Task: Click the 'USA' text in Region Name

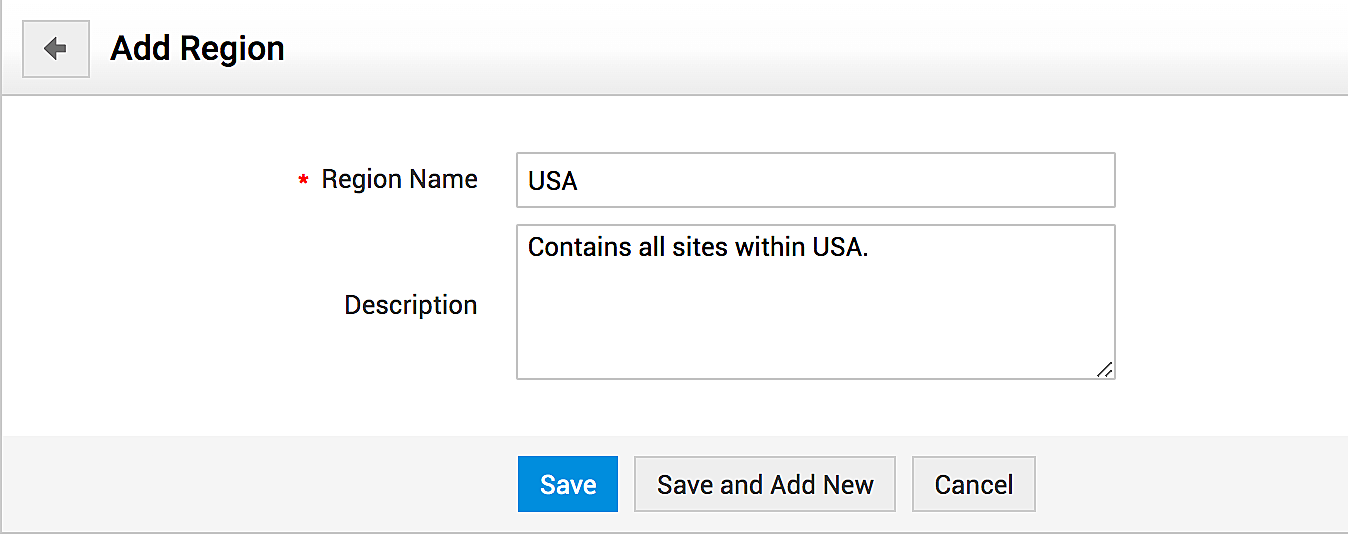Action: click(x=553, y=182)
